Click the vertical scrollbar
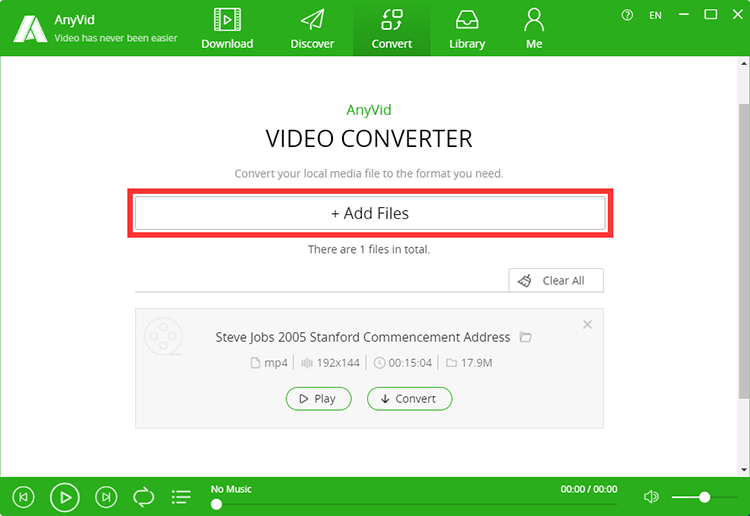The image size is (750, 516). (x=744, y=251)
